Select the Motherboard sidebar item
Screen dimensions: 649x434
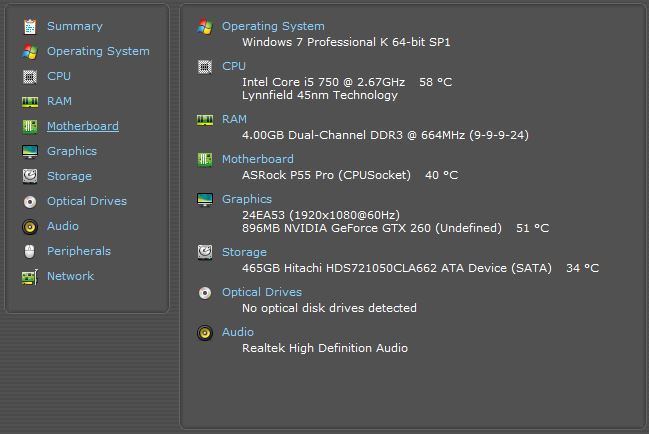click(82, 126)
